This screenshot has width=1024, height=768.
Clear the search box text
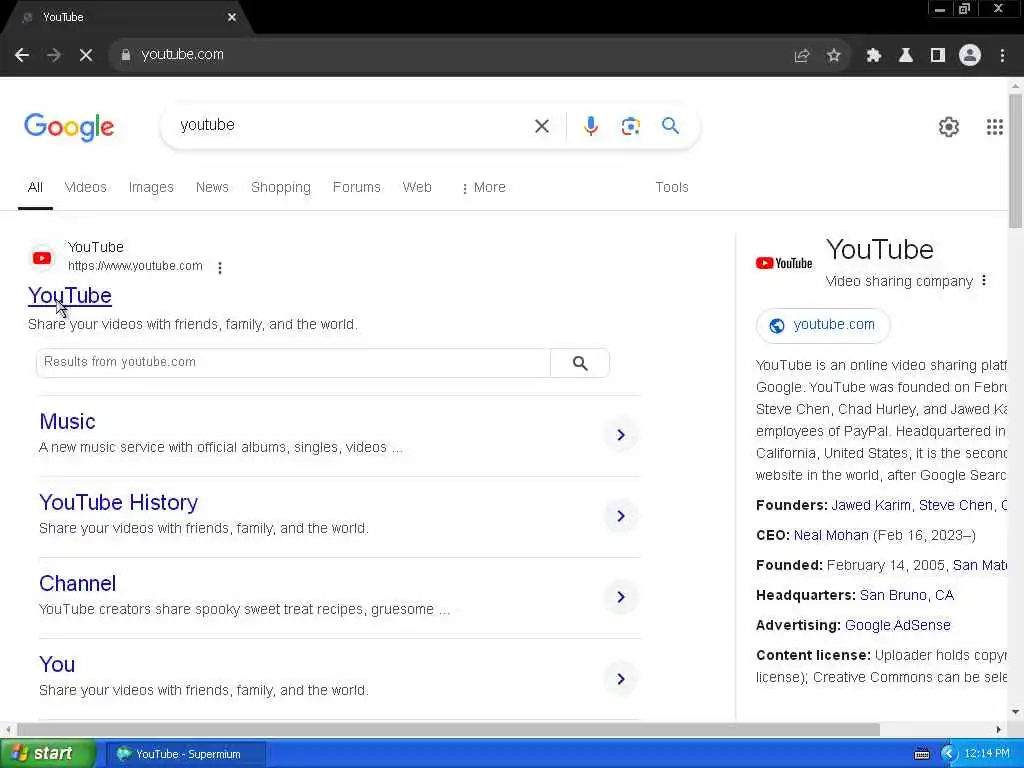click(542, 126)
